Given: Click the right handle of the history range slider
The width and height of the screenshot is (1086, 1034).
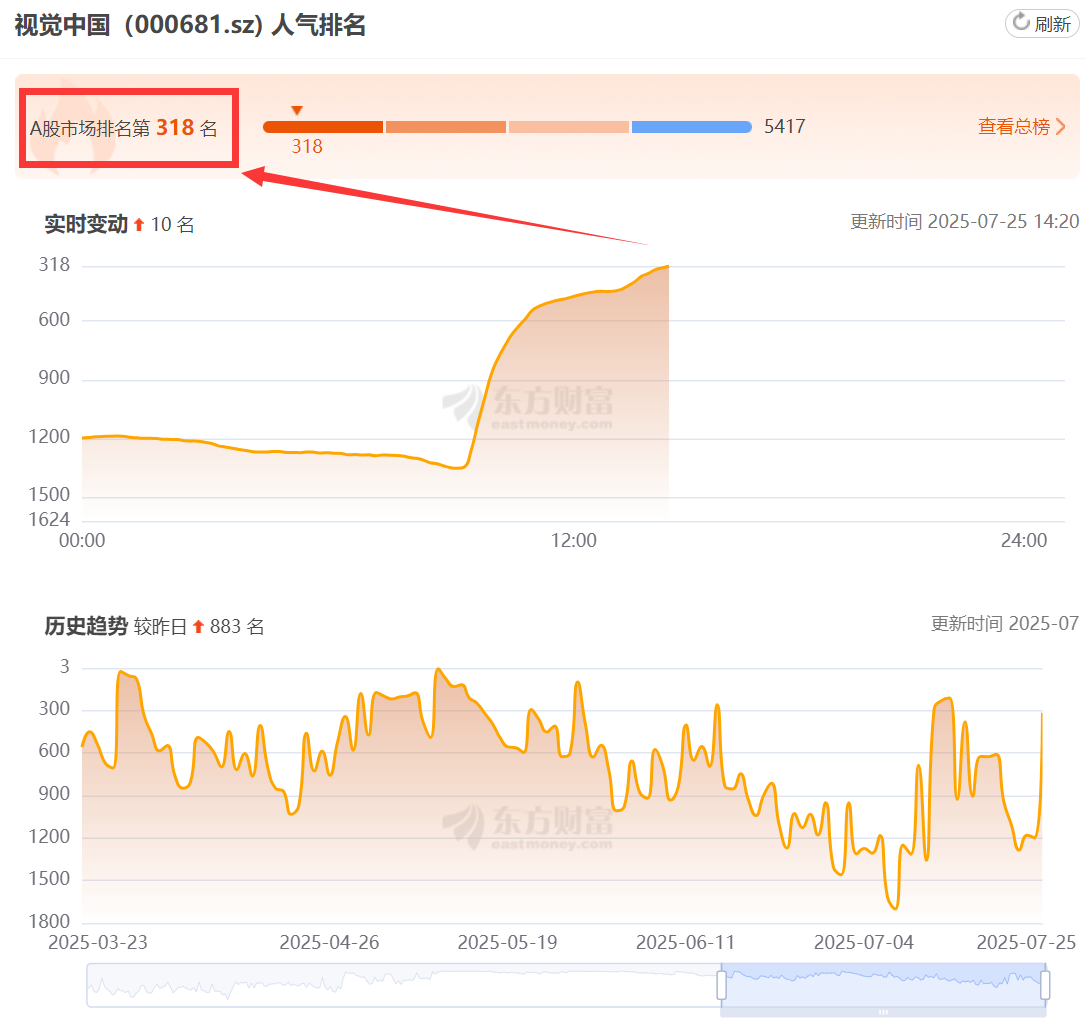Looking at the screenshot, I should [x=1045, y=985].
